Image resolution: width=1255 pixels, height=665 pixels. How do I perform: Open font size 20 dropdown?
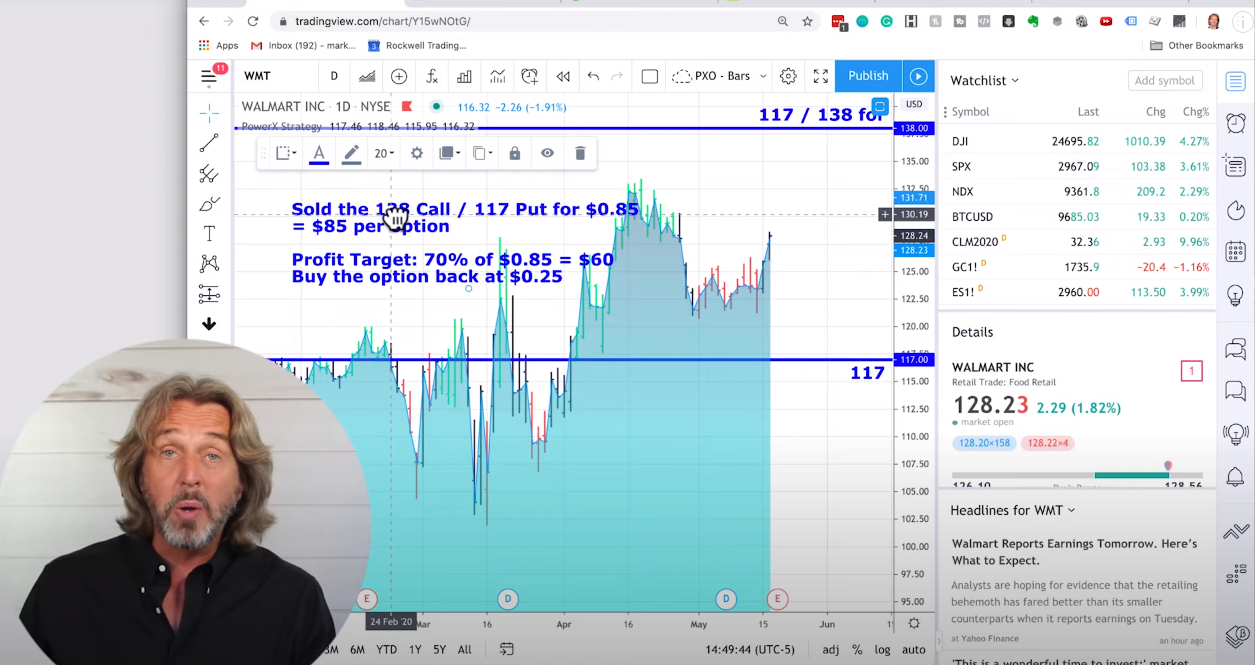384,153
